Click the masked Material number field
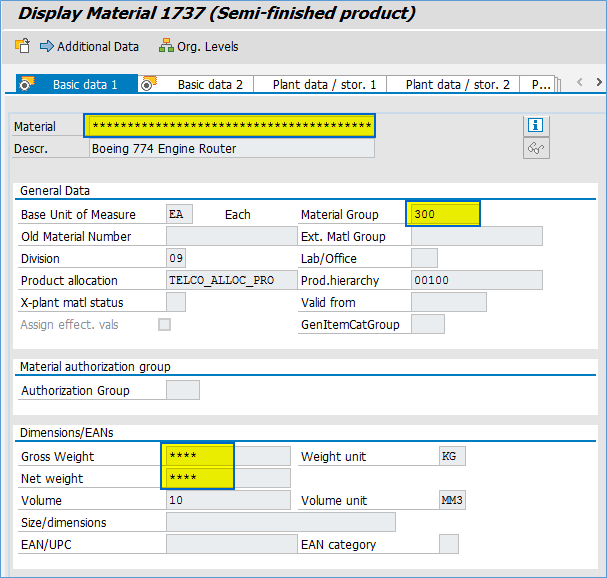Image resolution: width=607 pixels, height=578 pixels. (x=230, y=126)
